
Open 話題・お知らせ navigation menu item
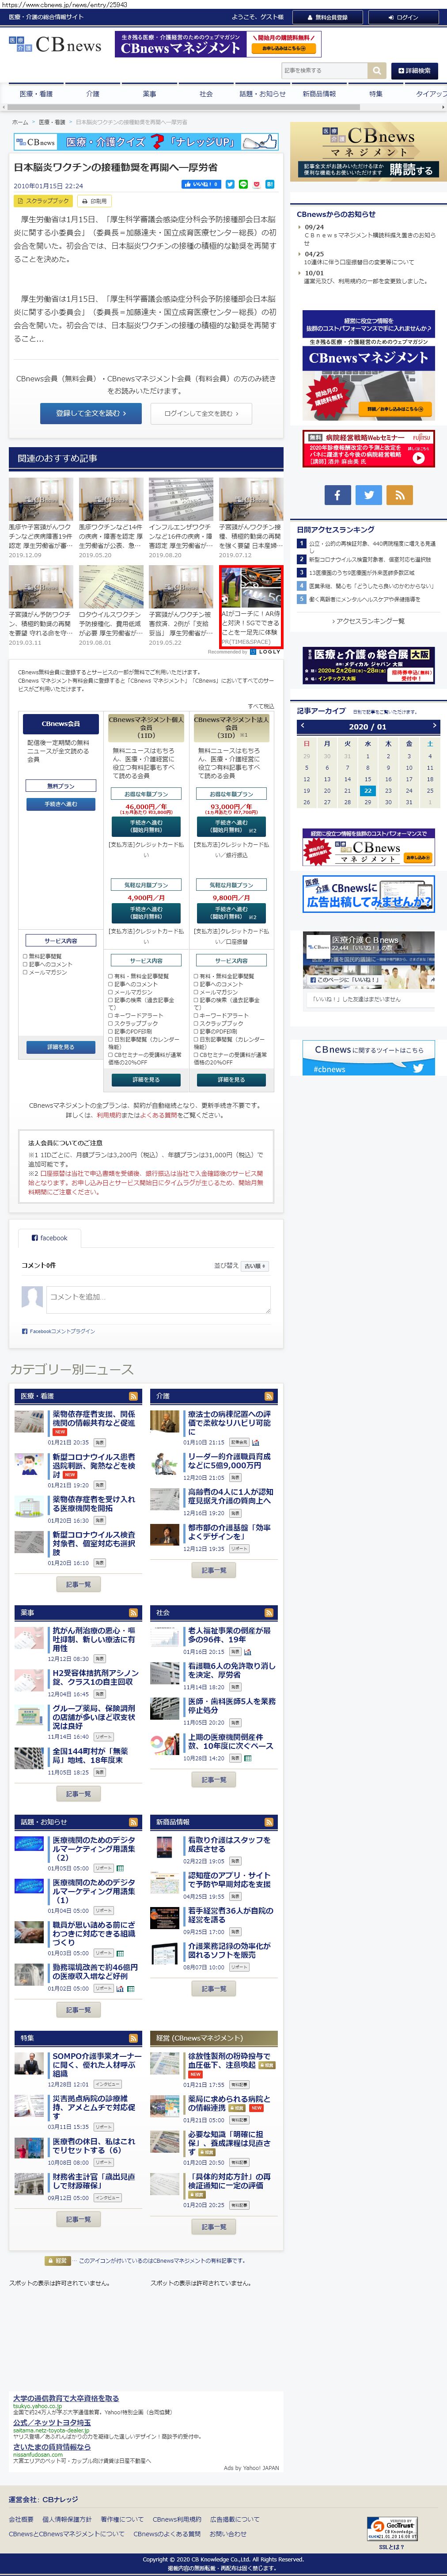(262, 94)
